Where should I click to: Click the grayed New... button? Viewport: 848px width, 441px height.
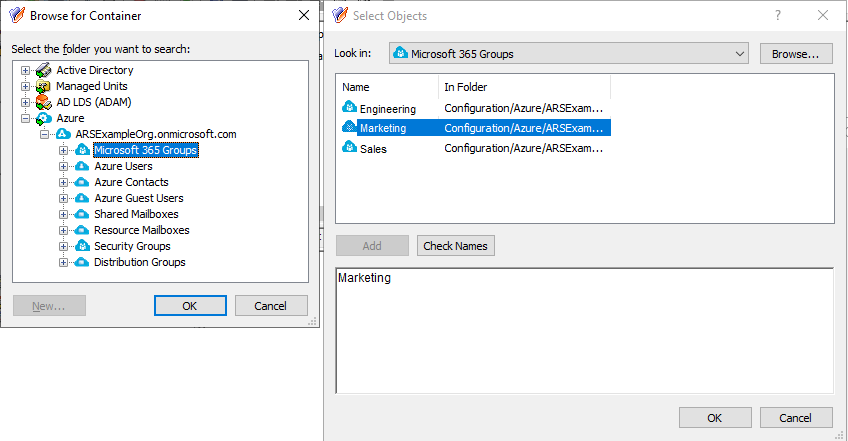tap(49, 306)
